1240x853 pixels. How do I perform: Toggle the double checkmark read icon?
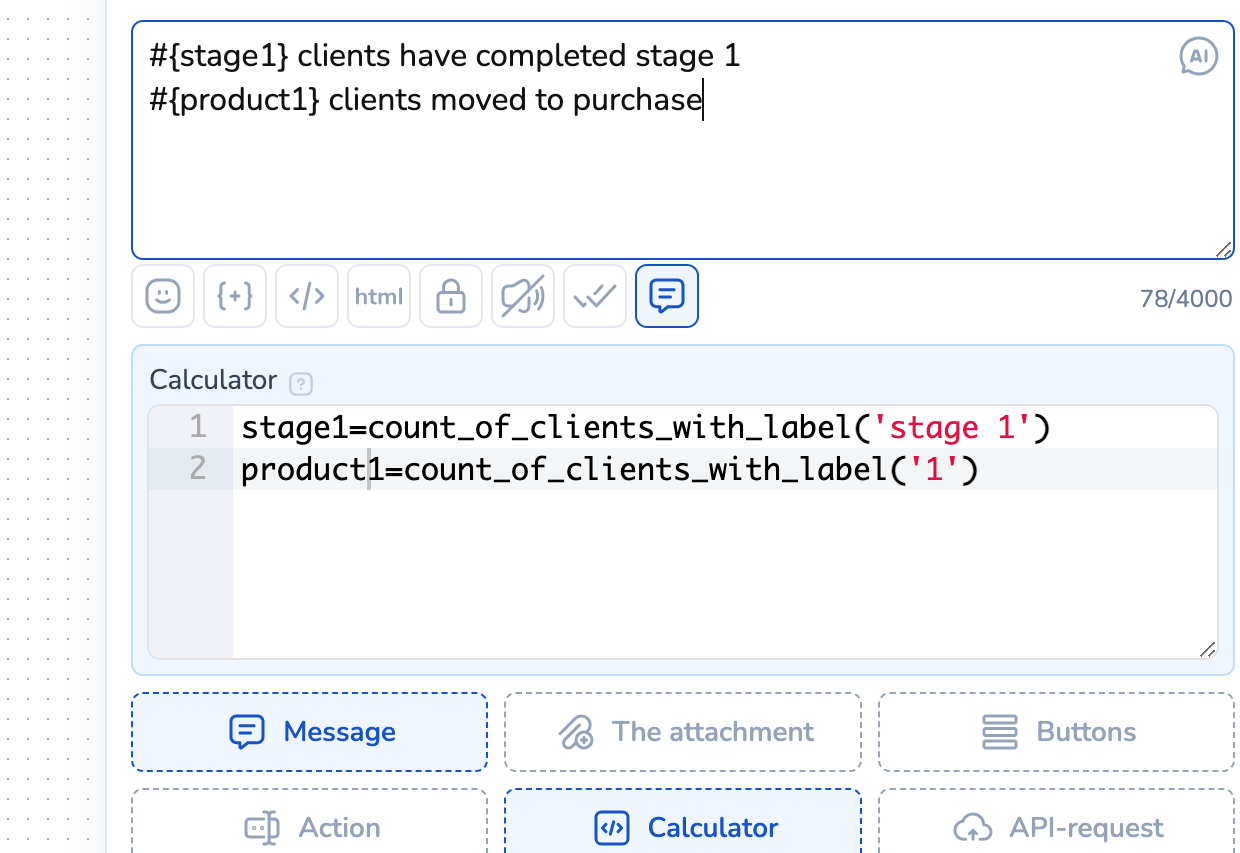pos(595,296)
